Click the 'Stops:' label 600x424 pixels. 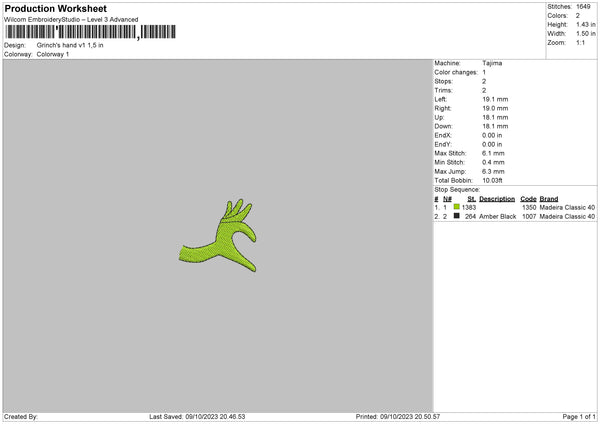coord(443,82)
